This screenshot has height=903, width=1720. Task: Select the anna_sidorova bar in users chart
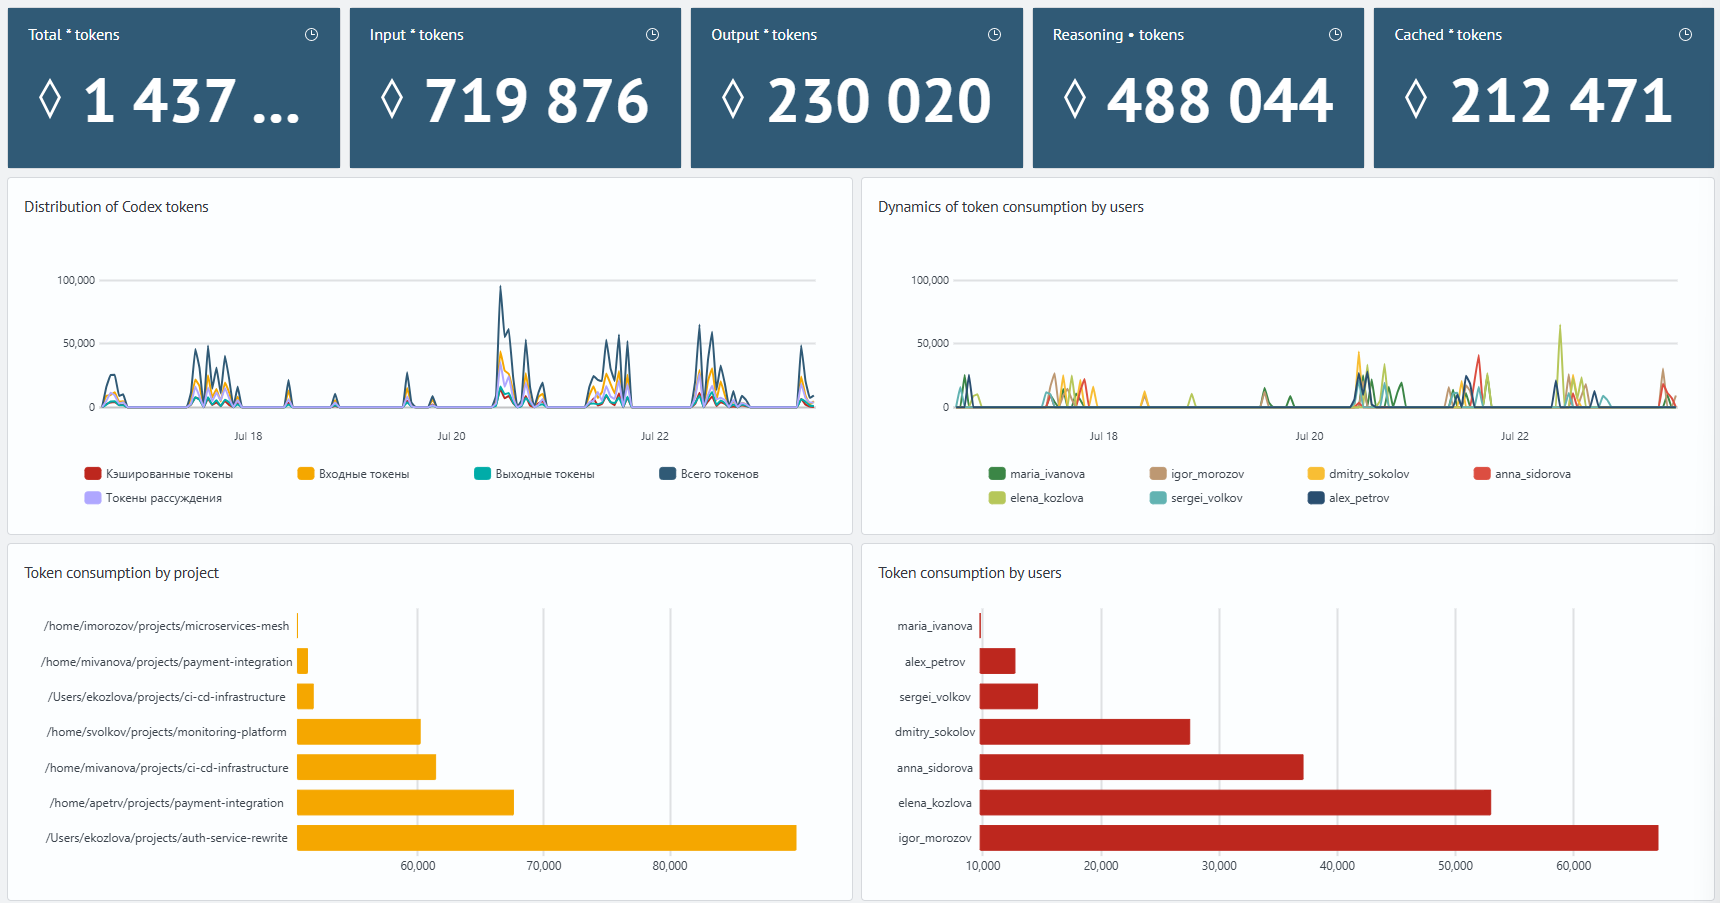[1142, 767]
